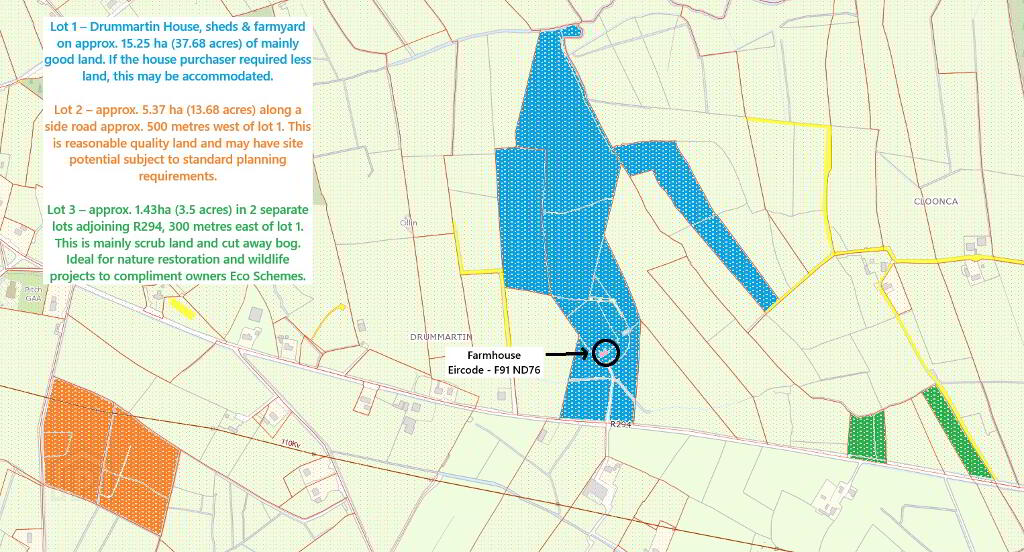Click the black circle farmhouse marker

tap(606, 353)
